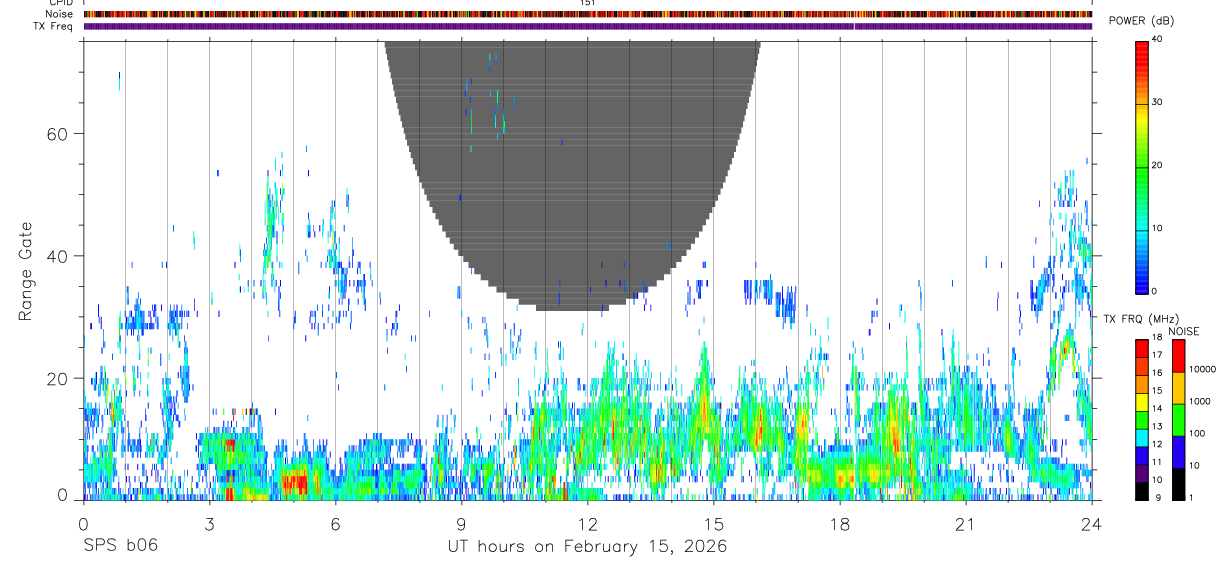This screenshot has width=1228, height=567.
Task: Click the 10000 label on the NOISE scale
Action: point(1203,369)
